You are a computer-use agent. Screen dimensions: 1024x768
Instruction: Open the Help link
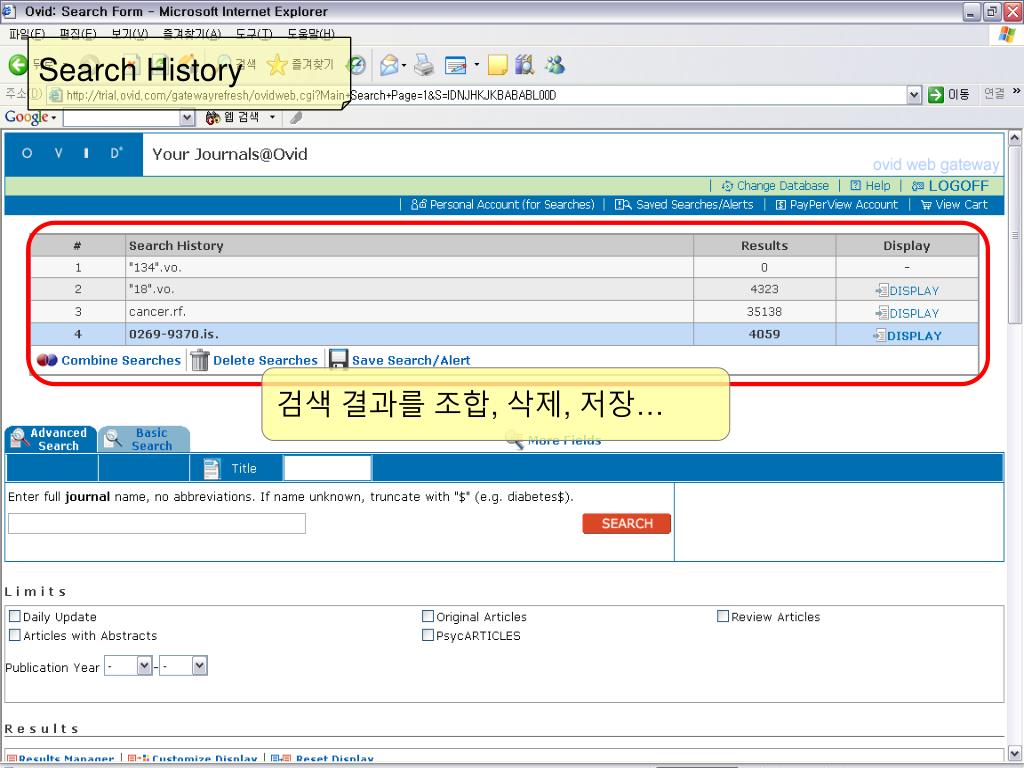coord(870,185)
